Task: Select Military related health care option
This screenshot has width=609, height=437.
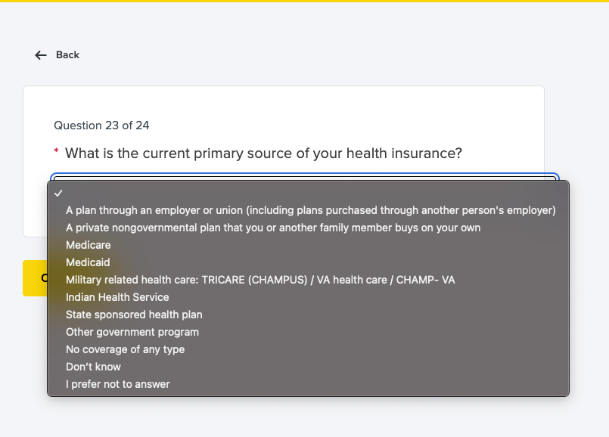Action: click(260, 280)
